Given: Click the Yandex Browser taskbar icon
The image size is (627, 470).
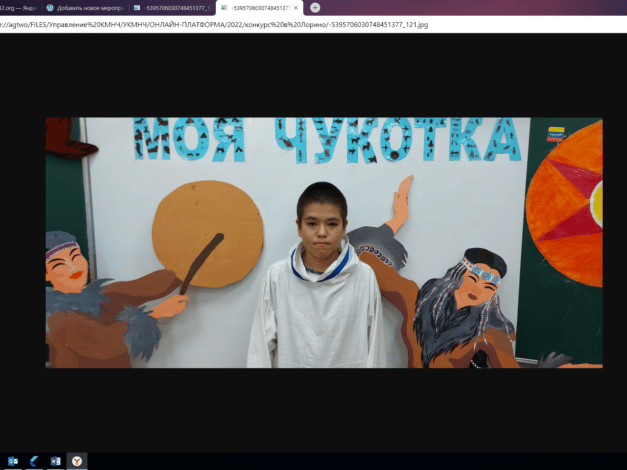Looking at the screenshot, I should coord(77,461).
